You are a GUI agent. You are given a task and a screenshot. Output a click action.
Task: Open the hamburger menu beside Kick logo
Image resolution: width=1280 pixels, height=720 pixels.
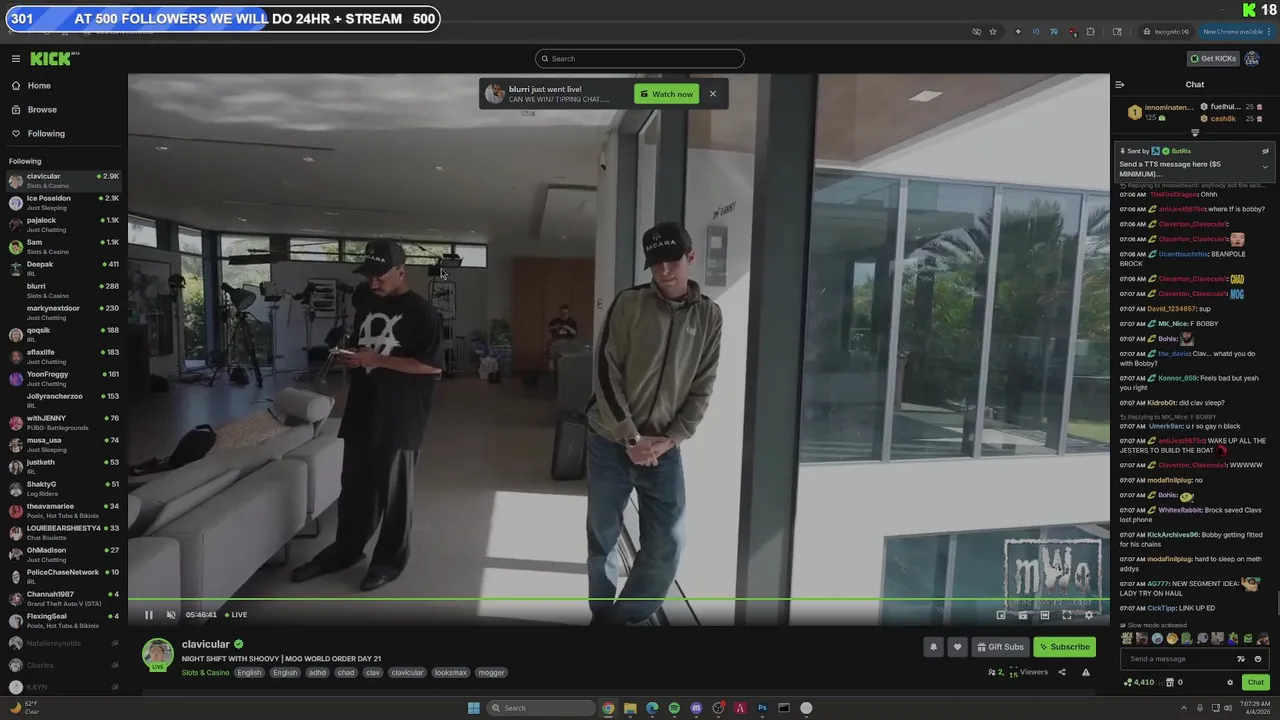coord(15,59)
